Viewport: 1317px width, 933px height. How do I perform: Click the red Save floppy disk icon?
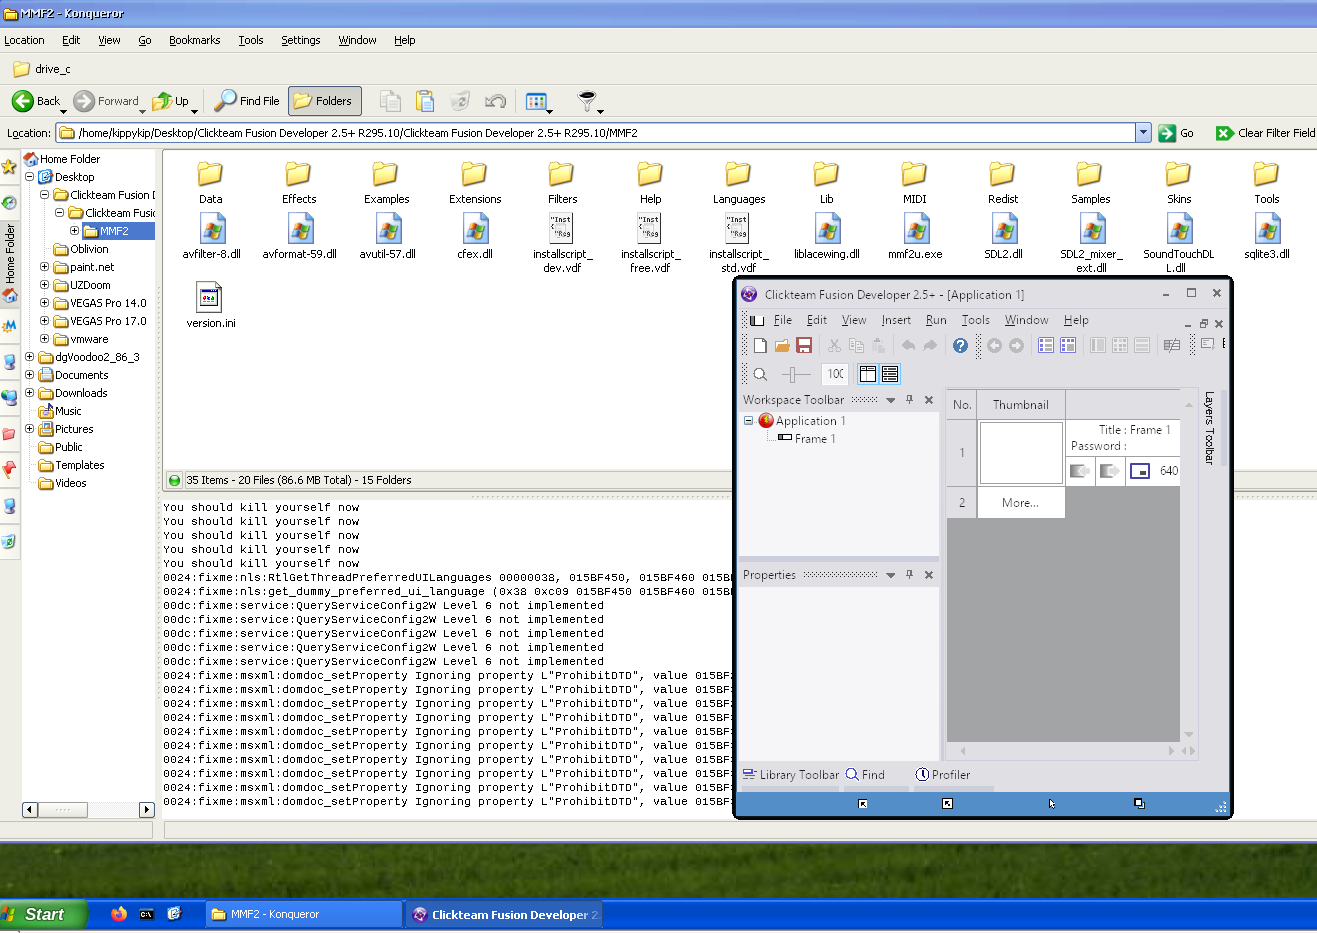coord(804,346)
